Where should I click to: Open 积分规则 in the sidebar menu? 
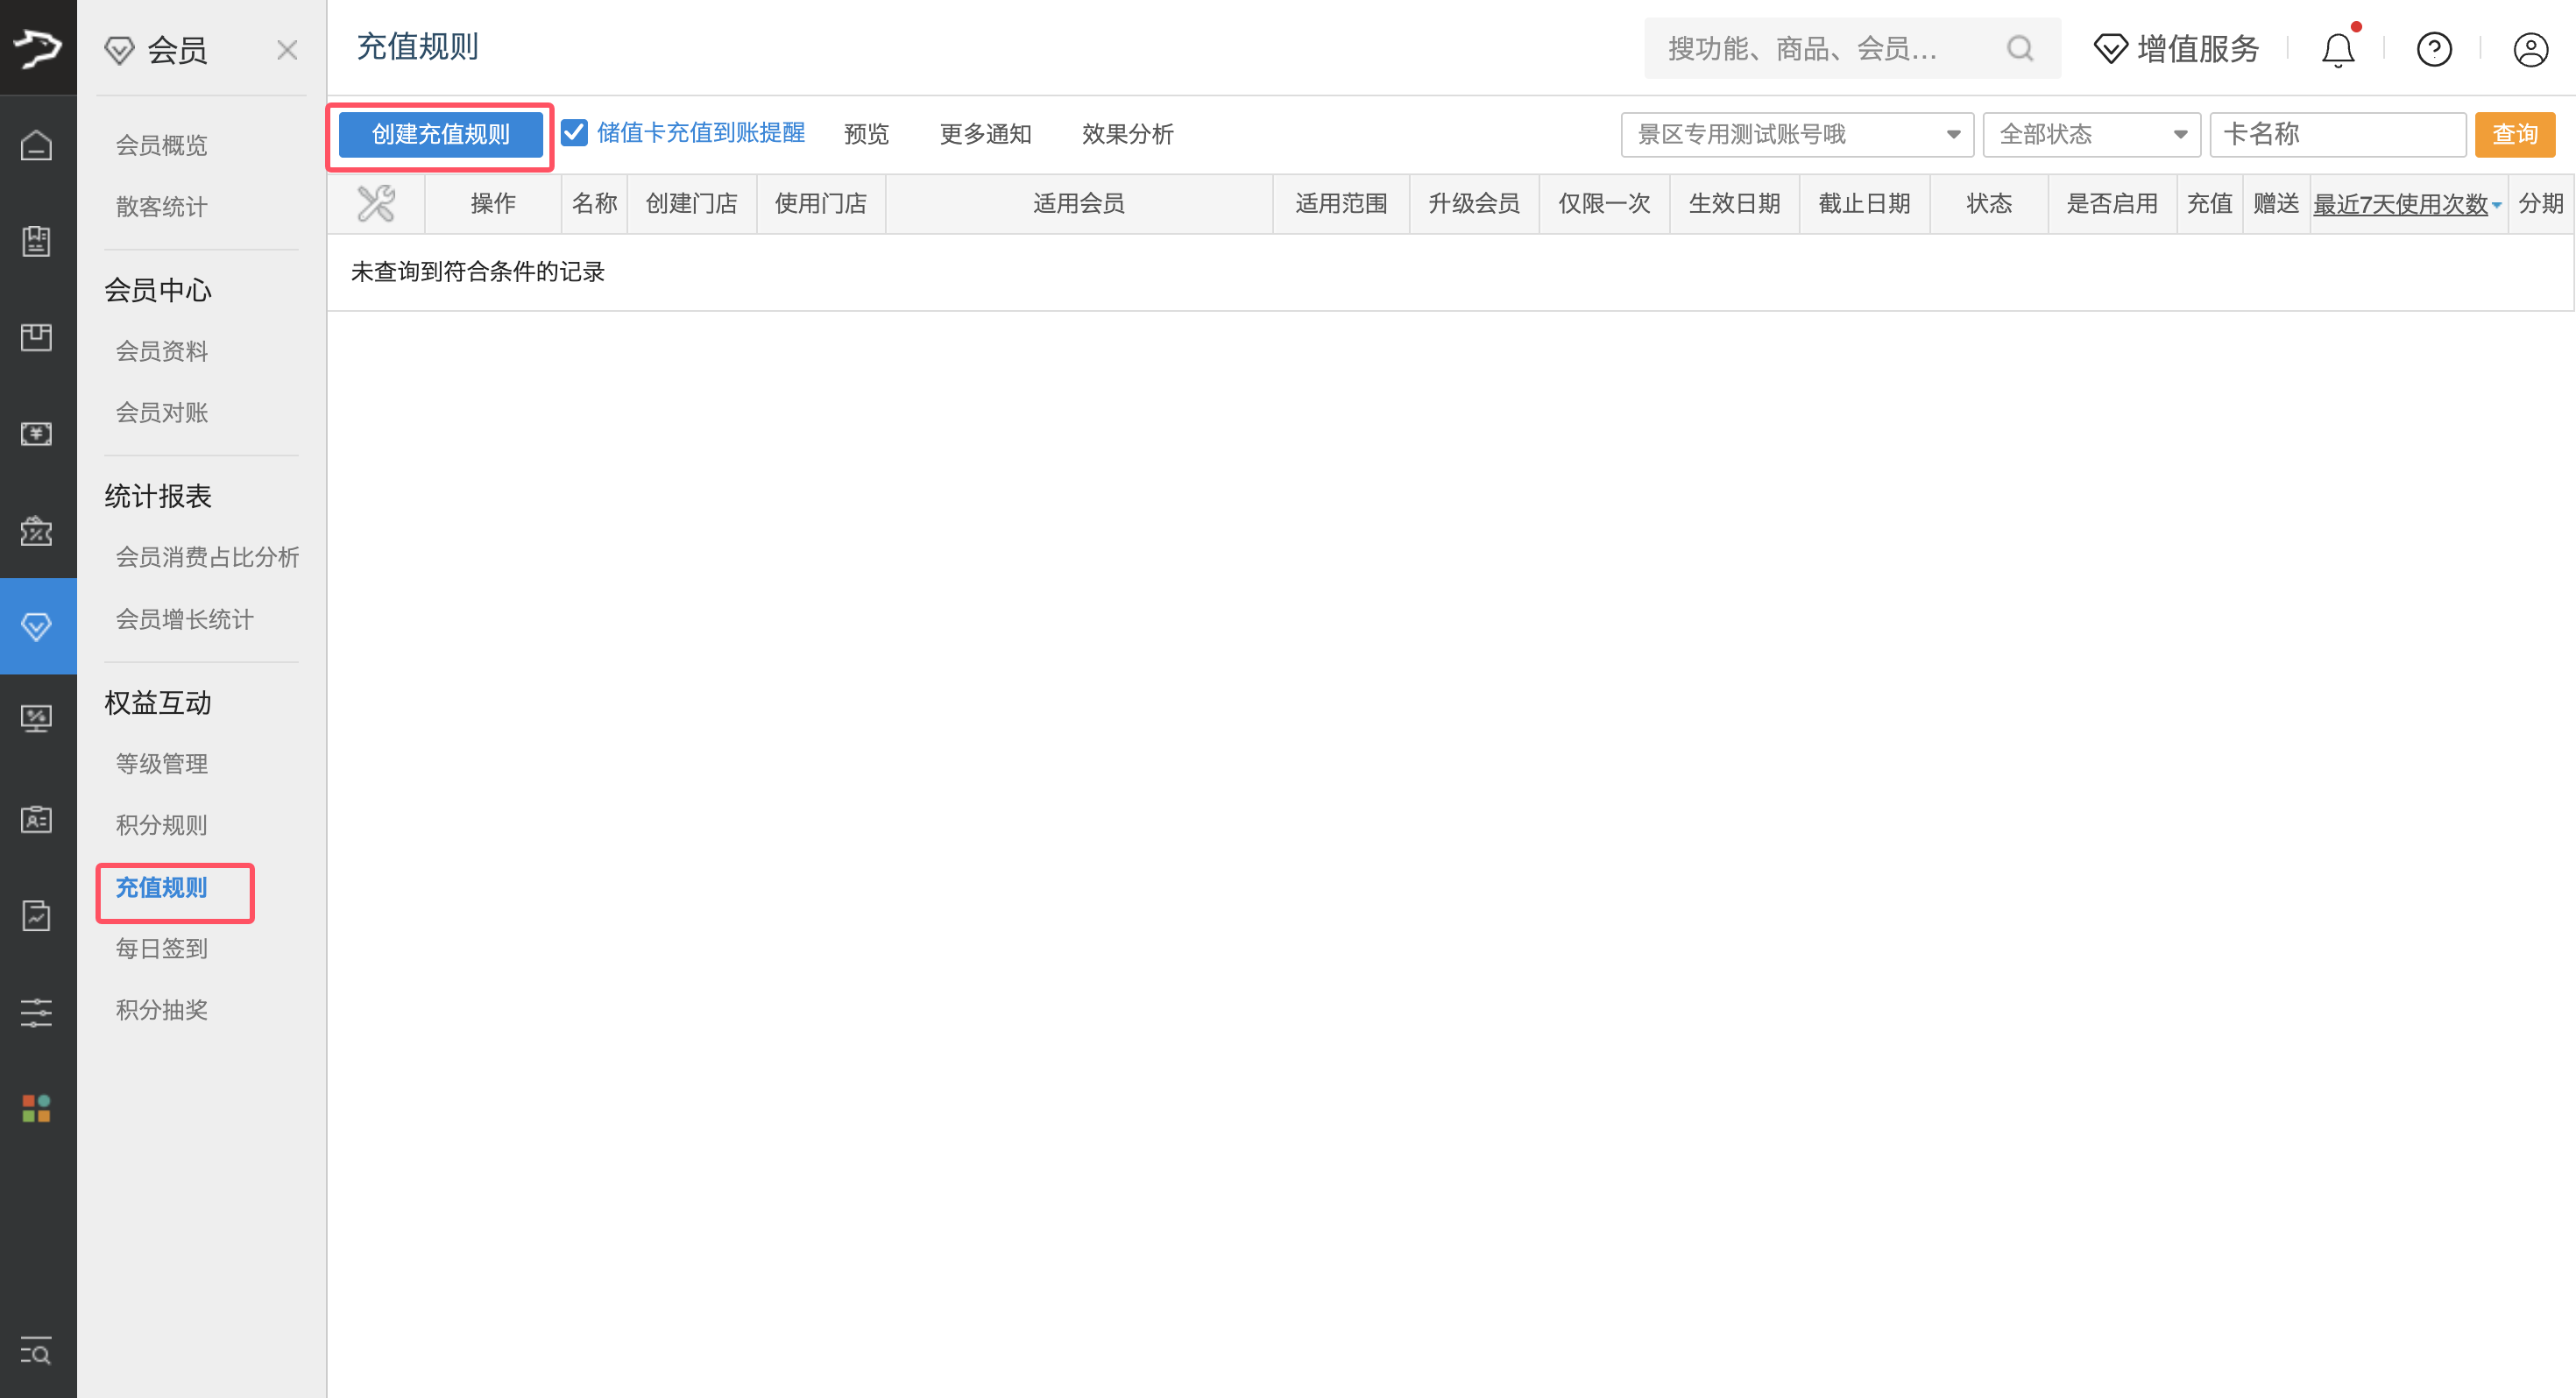tap(161, 825)
